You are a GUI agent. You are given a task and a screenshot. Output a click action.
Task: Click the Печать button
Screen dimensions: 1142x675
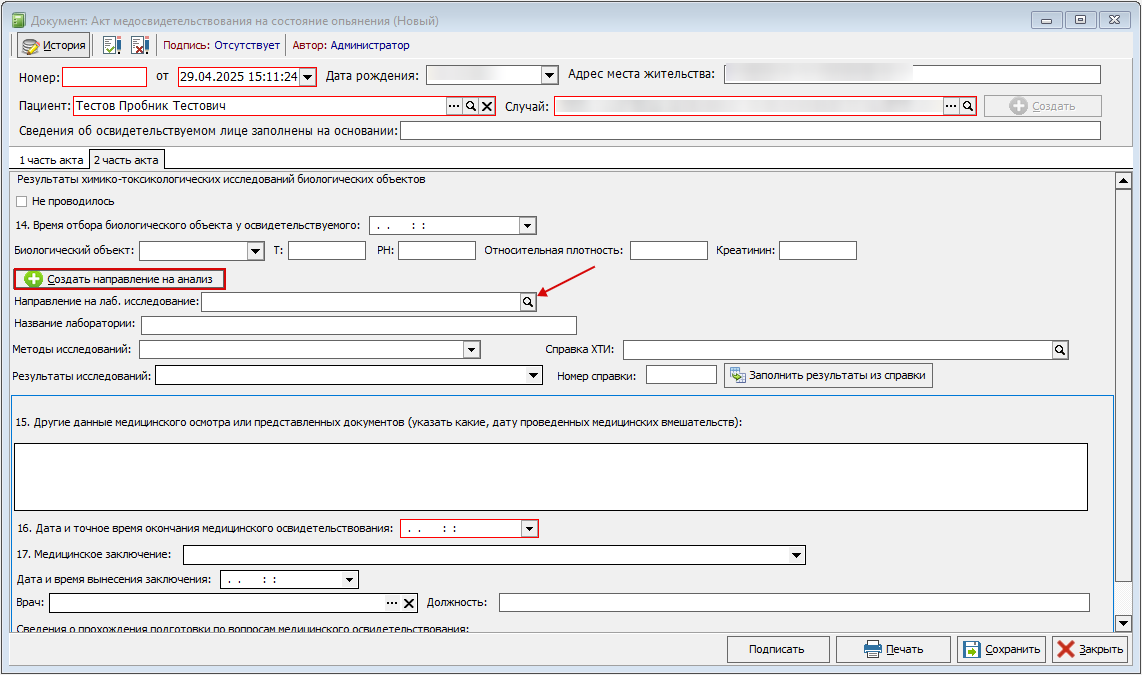point(893,650)
